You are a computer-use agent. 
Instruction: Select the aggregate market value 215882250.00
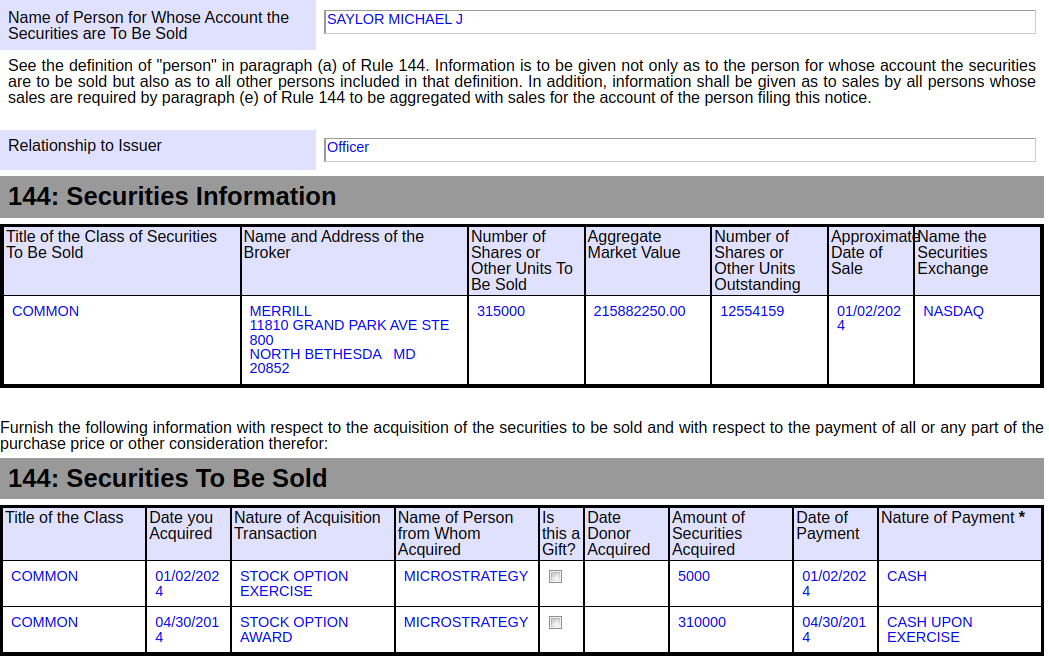tap(640, 311)
